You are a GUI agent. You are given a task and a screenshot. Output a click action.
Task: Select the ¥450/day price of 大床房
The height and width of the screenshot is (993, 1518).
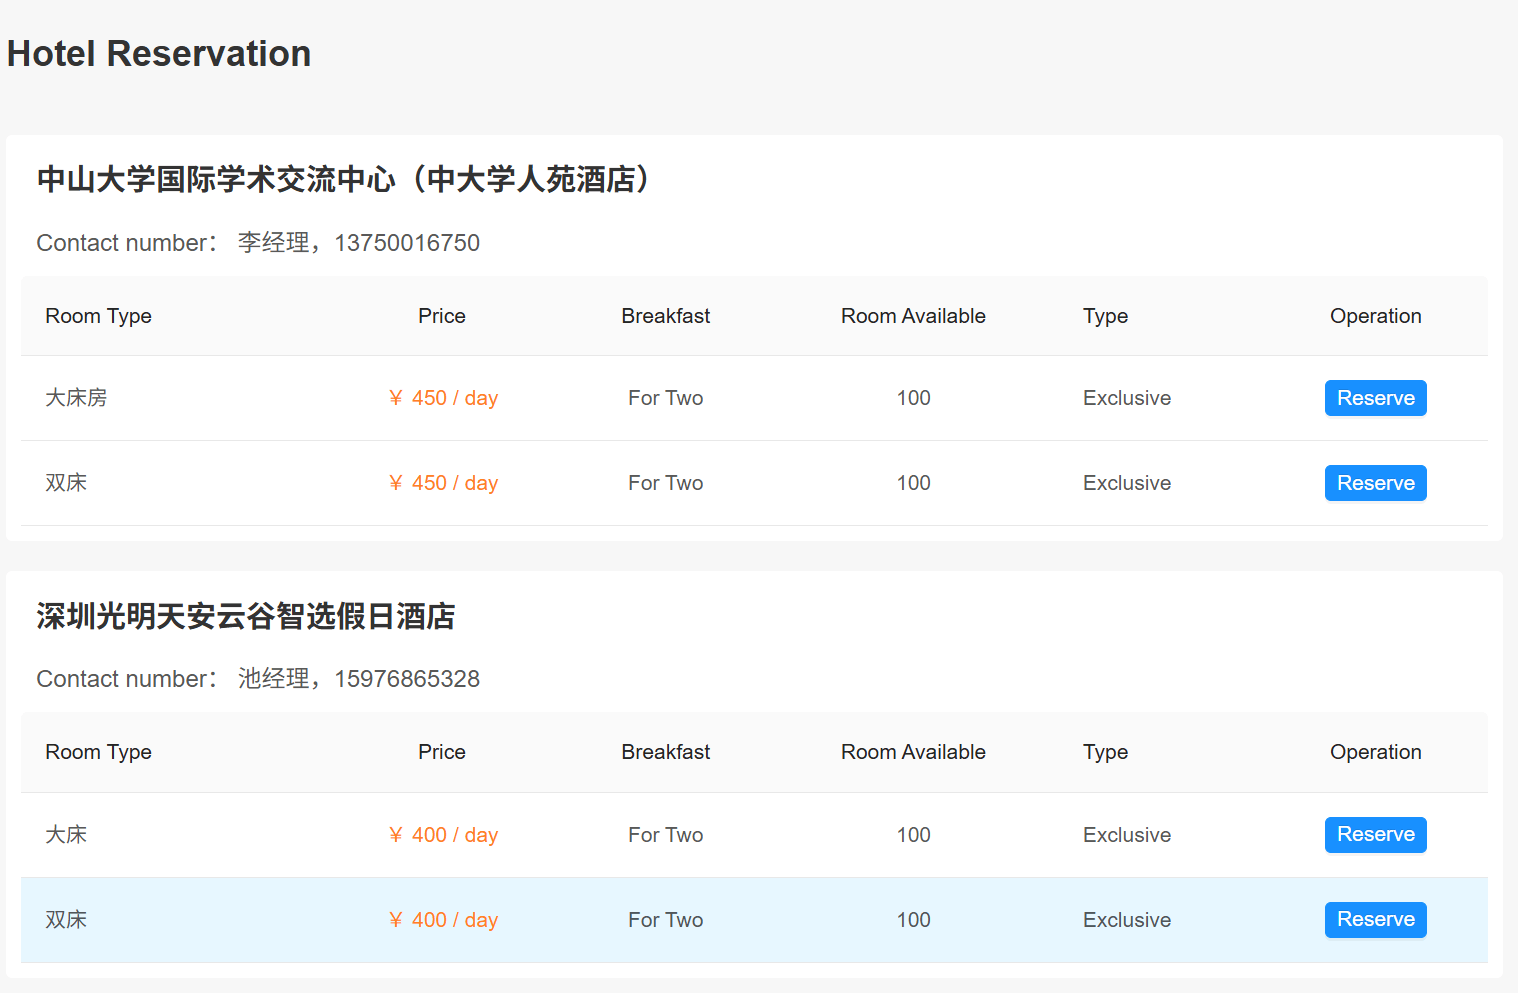pos(443,398)
